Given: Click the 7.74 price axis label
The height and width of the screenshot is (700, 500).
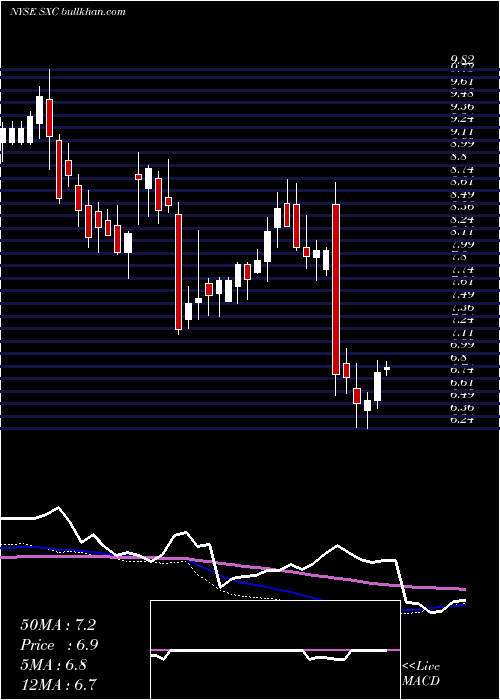Looking at the screenshot, I should click(x=462, y=270).
